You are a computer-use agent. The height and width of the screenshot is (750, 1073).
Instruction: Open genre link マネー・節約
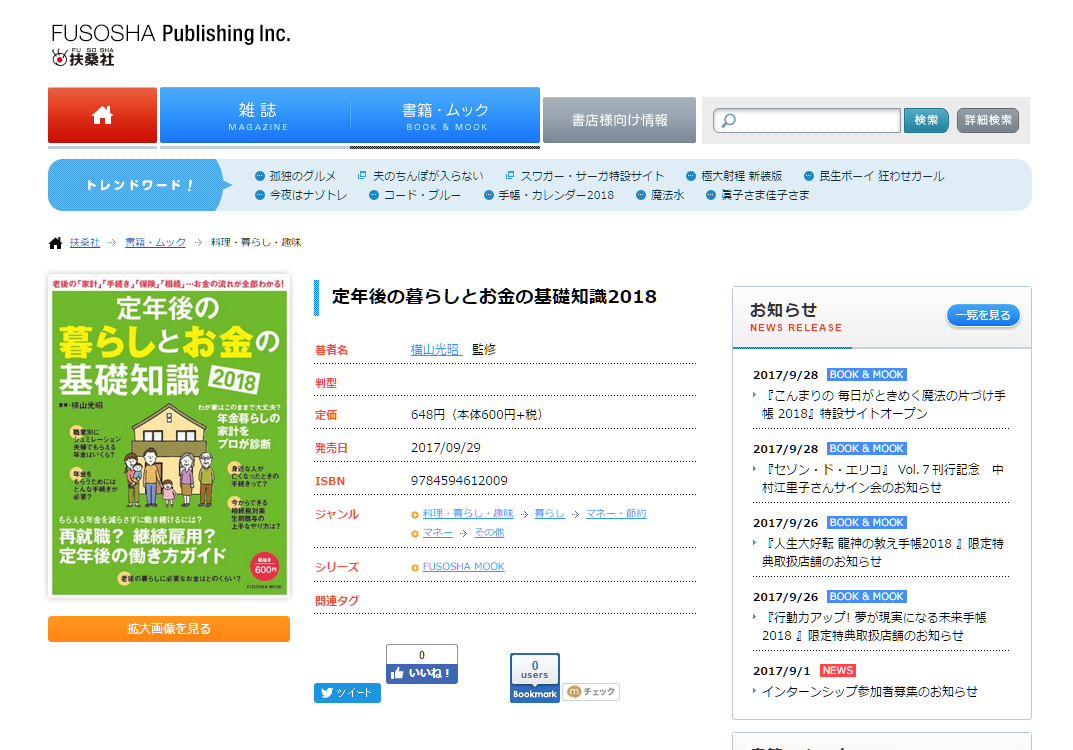pyautogui.click(x=616, y=513)
